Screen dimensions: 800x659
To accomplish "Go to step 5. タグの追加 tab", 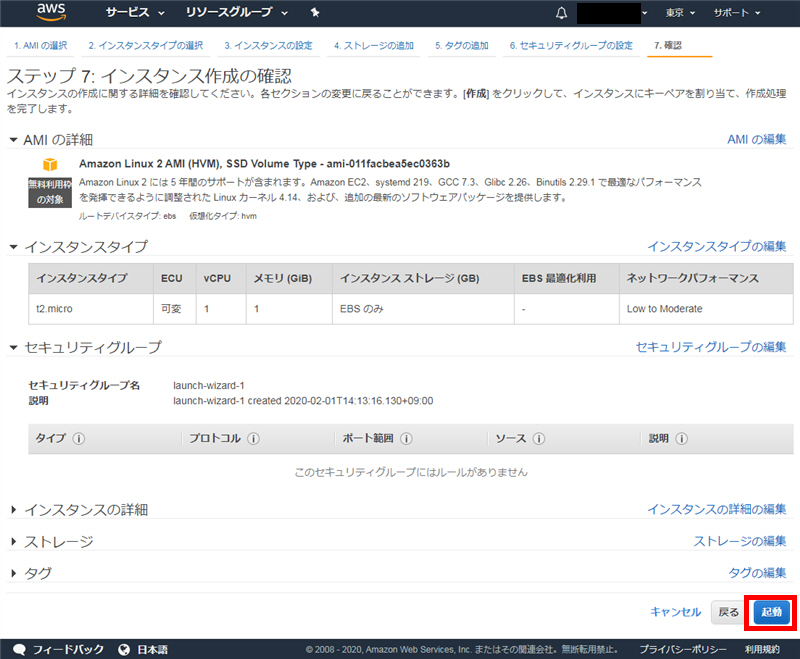I will (462, 45).
